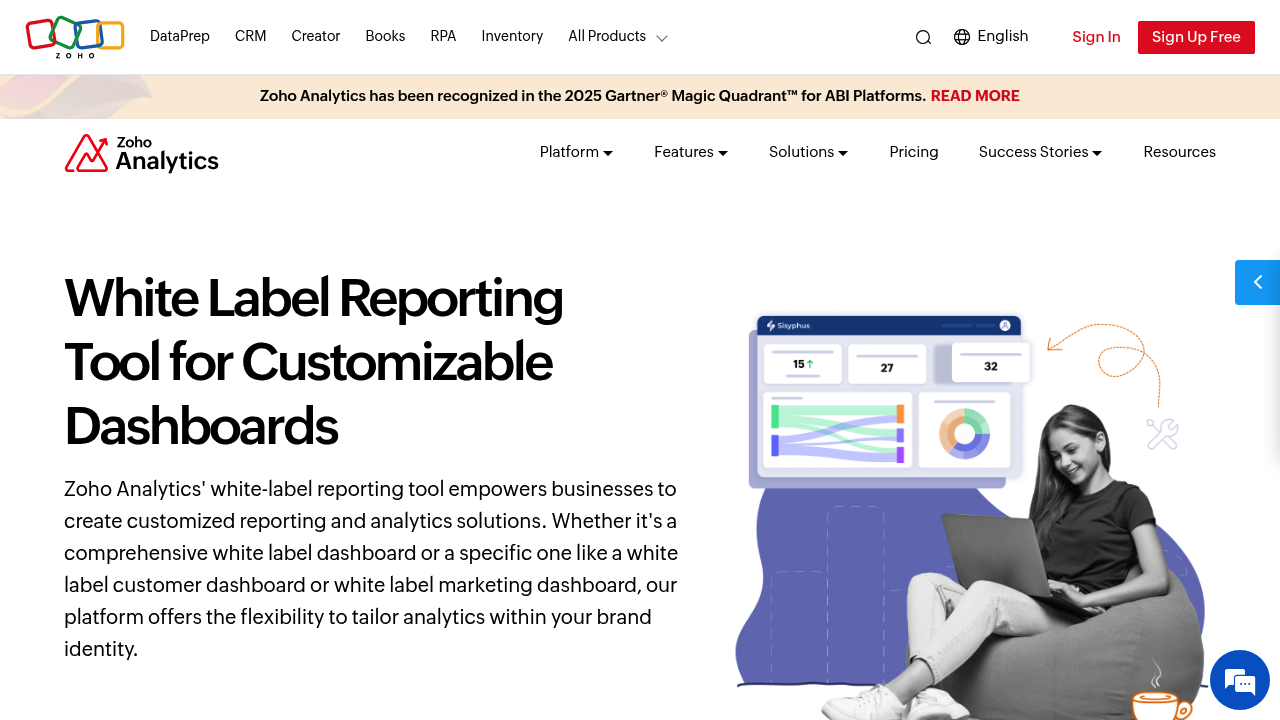This screenshot has width=1280, height=720.
Task: Go to DataPrep from top navigation
Action: tap(180, 36)
